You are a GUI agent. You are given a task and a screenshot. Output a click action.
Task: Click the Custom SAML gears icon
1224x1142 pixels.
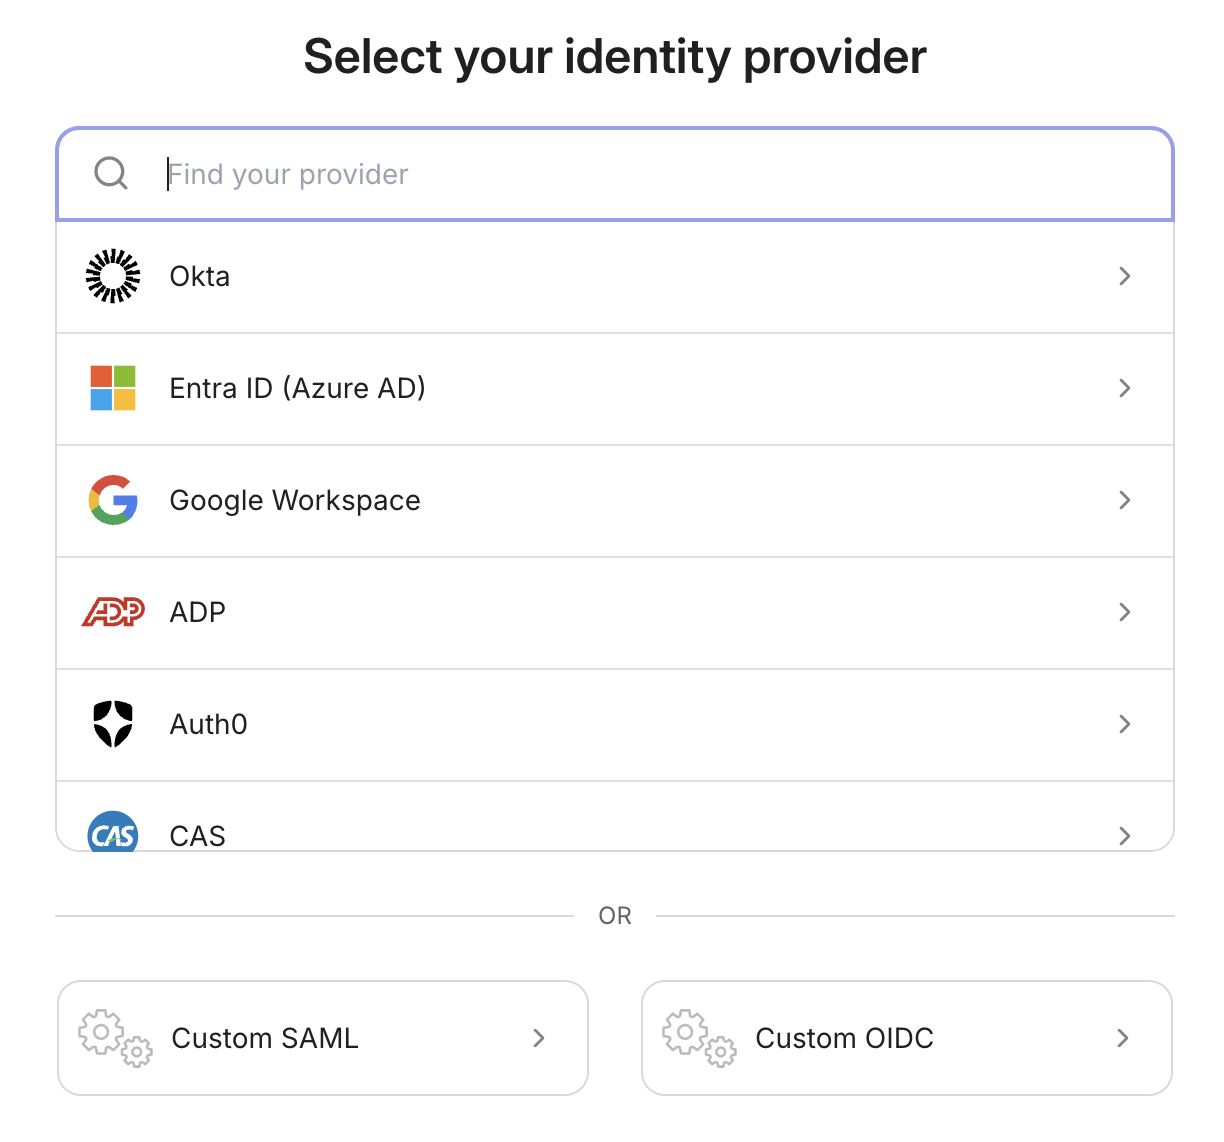(x=115, y=1038)
